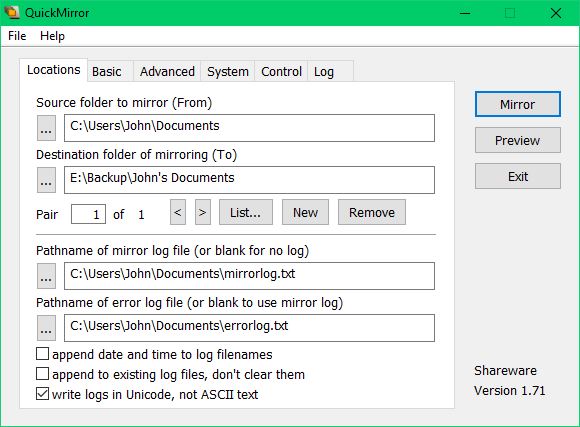The image size is (580, 427).
Task: Browse for error log file location
Action: coord(46,328)
